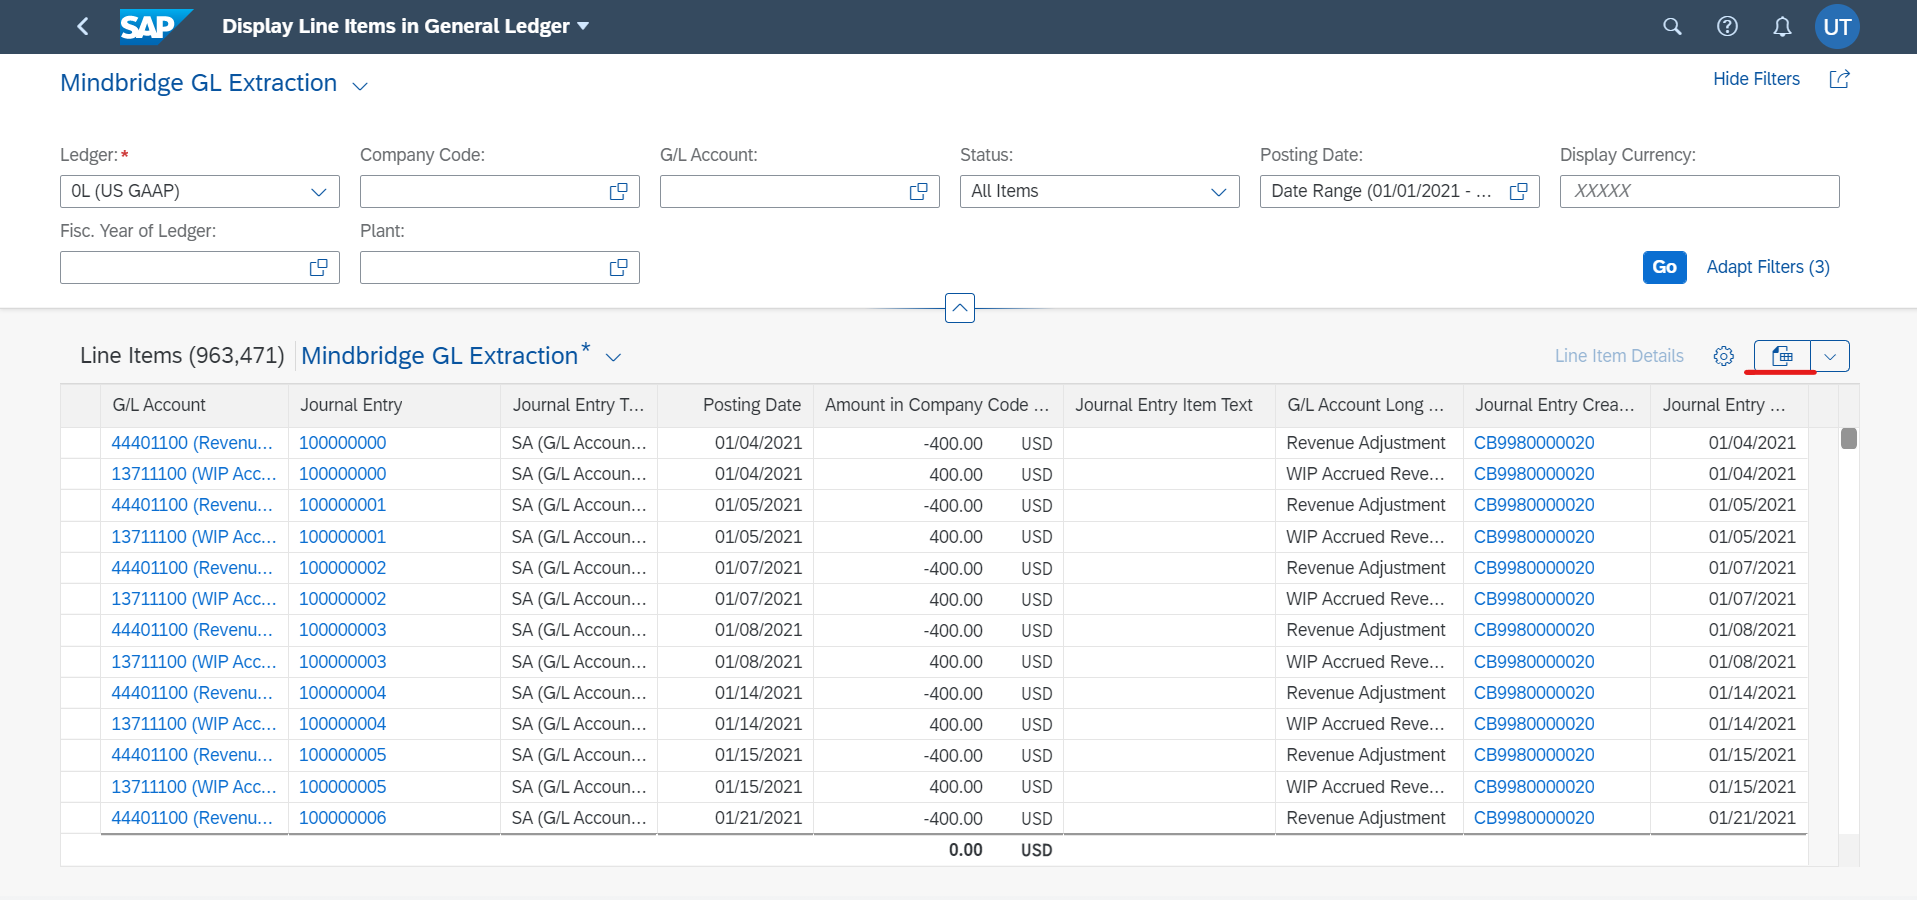1917x900 pixels.
Task: Open G/L Account value help icon
Action: click(919, 191)
